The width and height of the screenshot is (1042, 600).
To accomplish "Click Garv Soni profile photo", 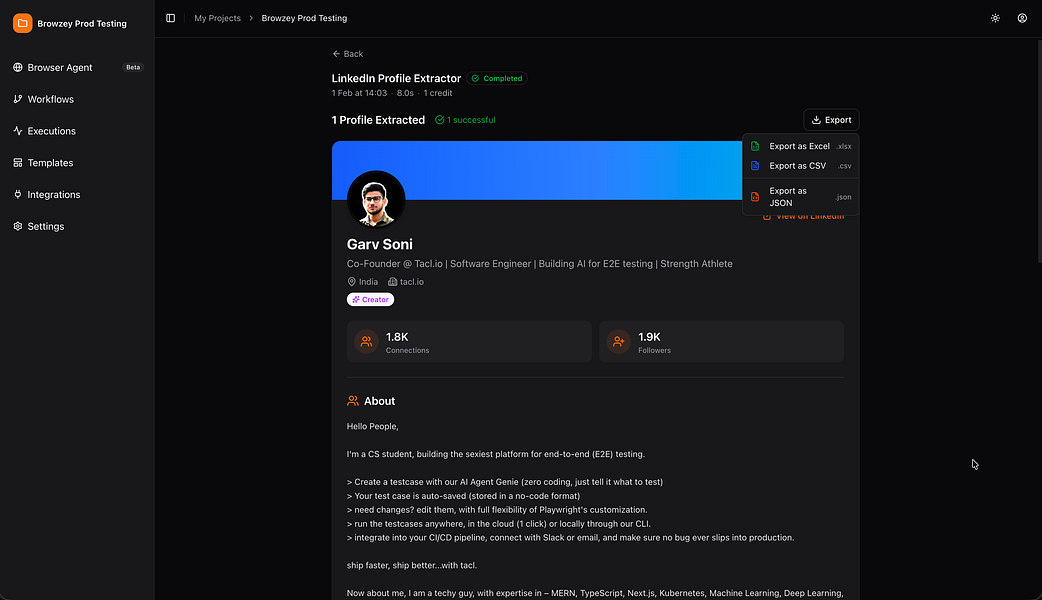I will (376, 200).
